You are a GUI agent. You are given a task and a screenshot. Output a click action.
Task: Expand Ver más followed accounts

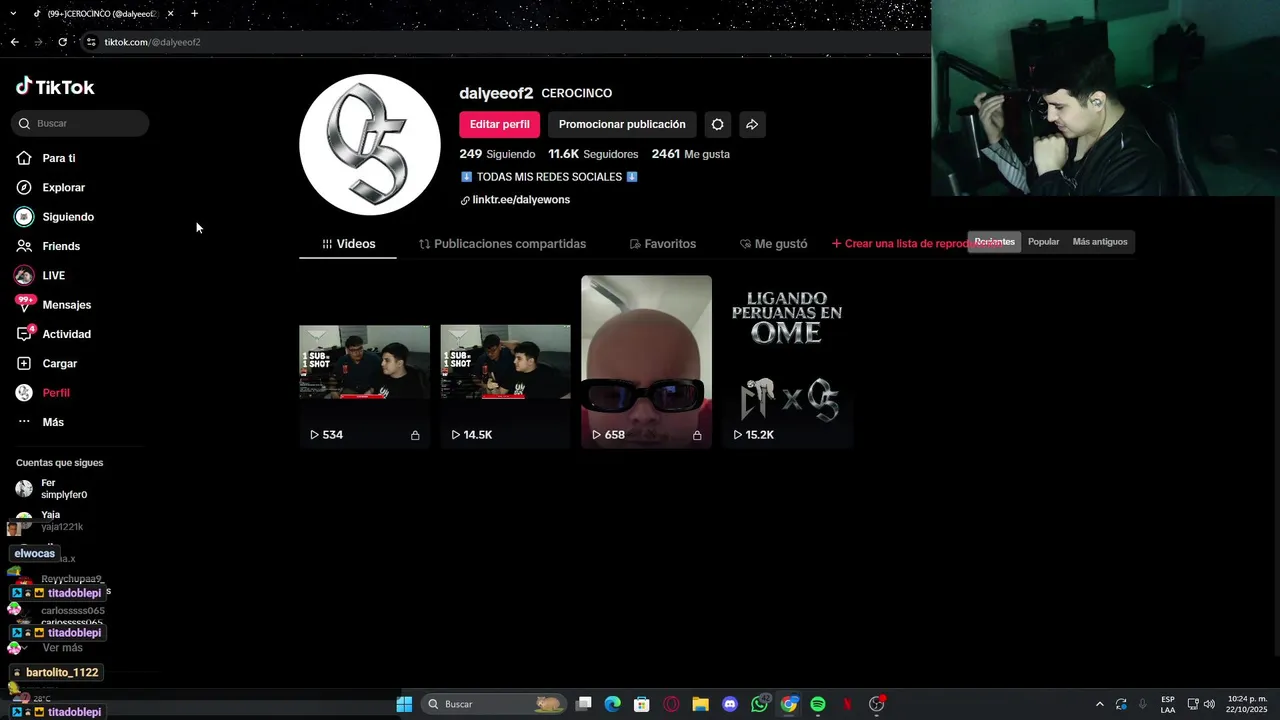(62, 648)
